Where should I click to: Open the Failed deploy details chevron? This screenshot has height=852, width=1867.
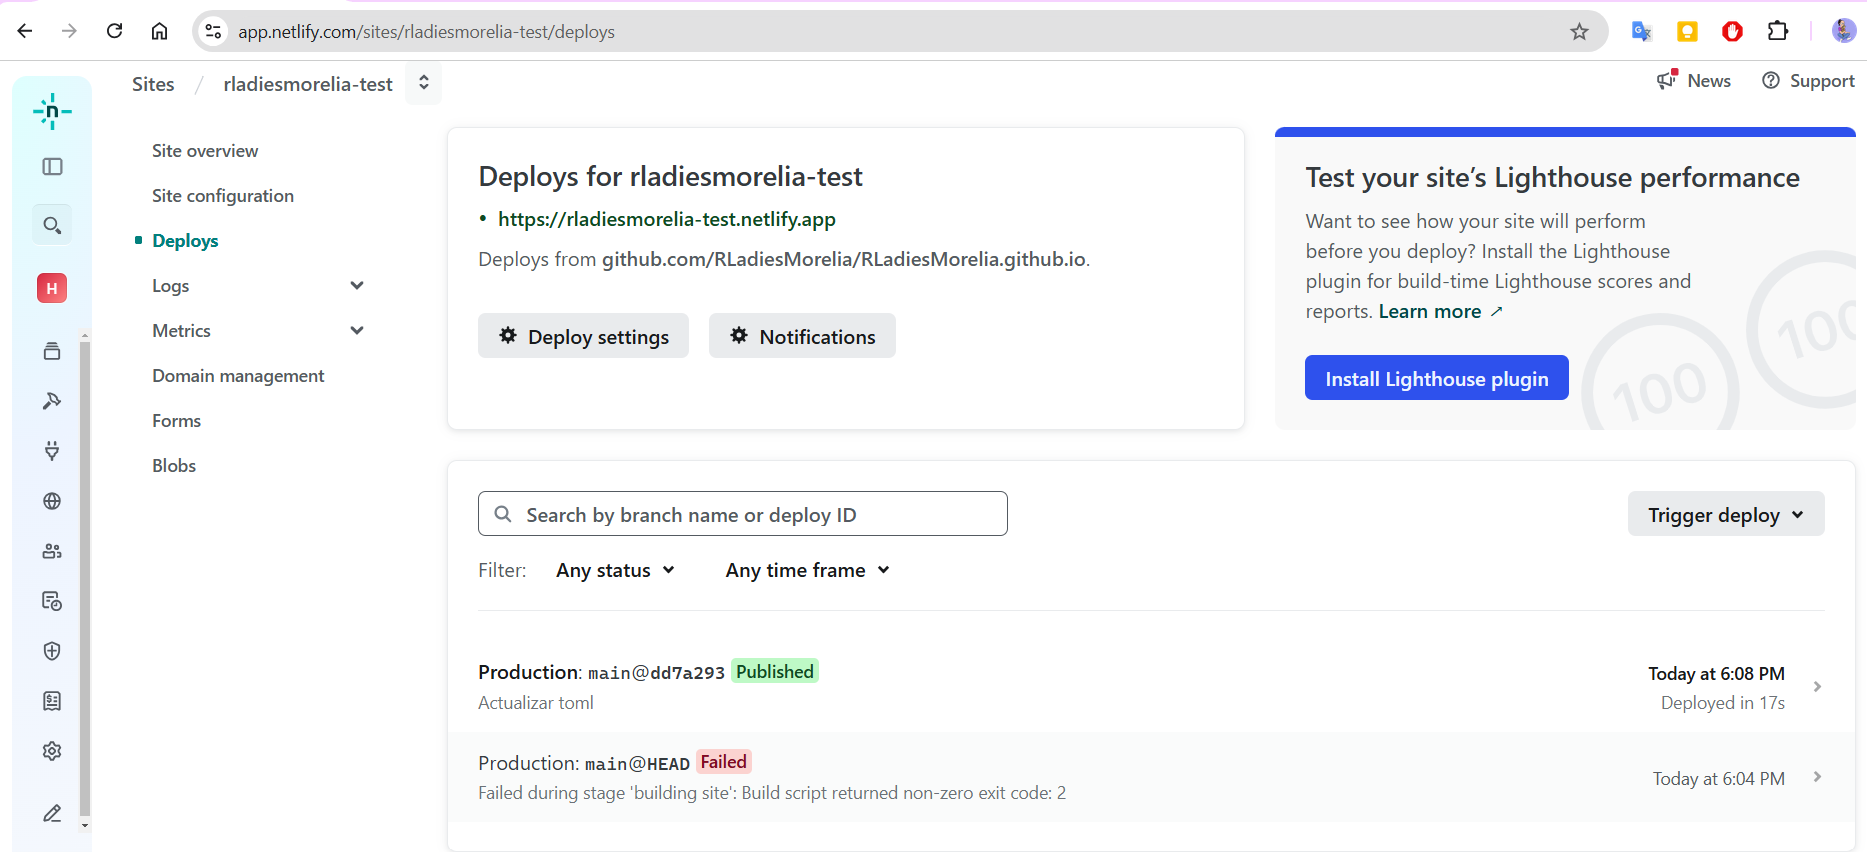[1817, 777]
